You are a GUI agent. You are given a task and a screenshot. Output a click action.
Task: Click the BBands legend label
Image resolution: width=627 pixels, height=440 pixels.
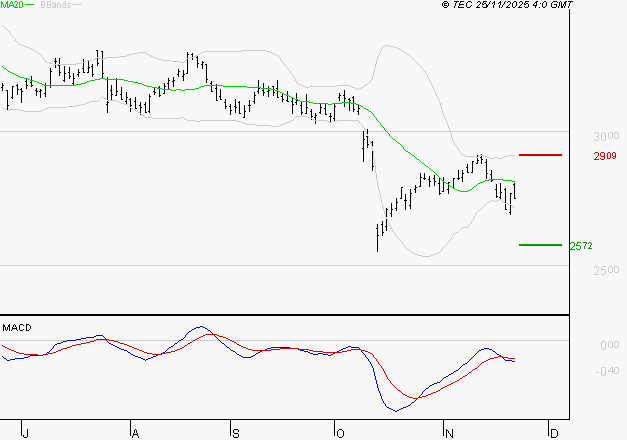56,5
